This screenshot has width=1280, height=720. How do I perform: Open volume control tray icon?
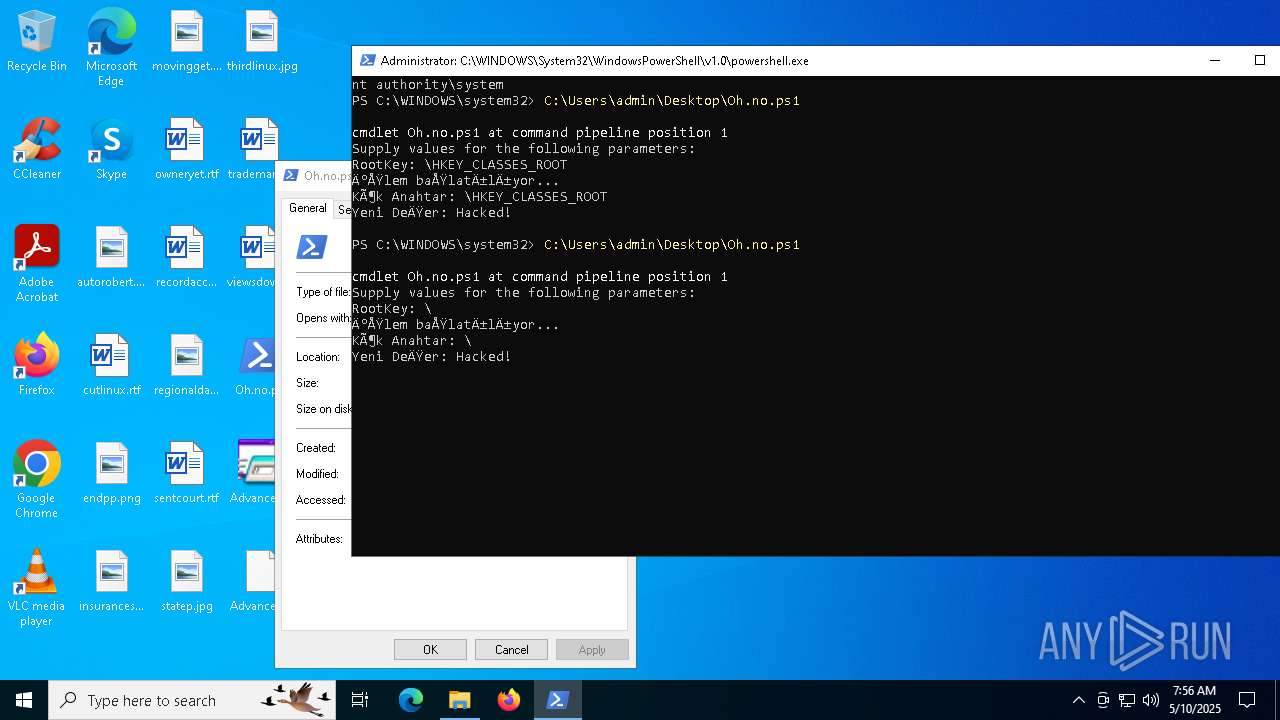[x=1151, y=700]
